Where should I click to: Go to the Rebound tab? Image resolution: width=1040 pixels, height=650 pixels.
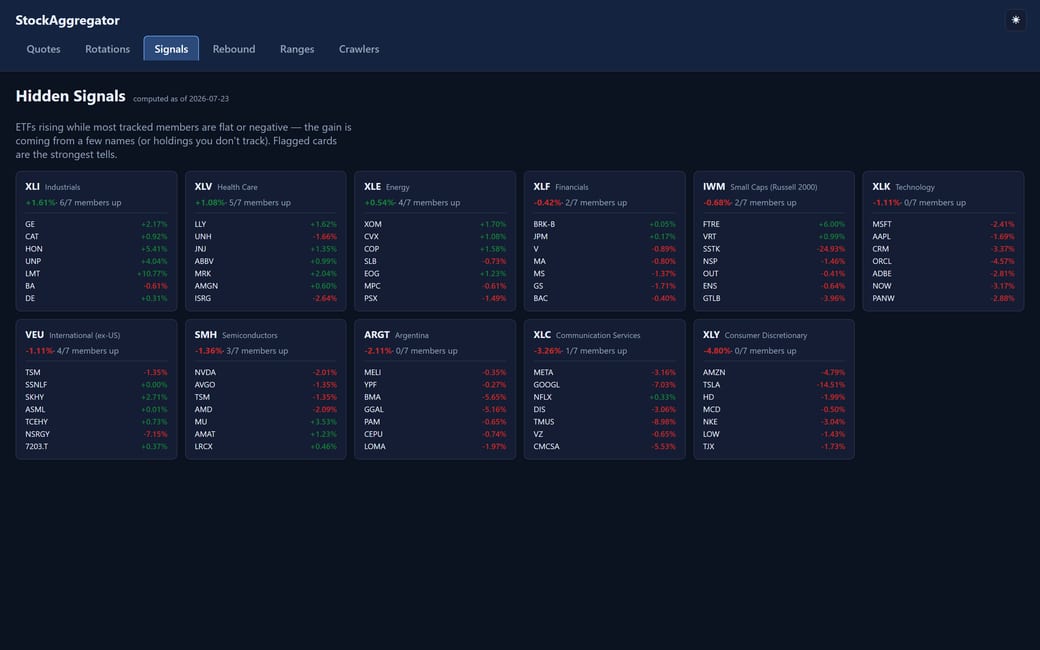point(233,49)
